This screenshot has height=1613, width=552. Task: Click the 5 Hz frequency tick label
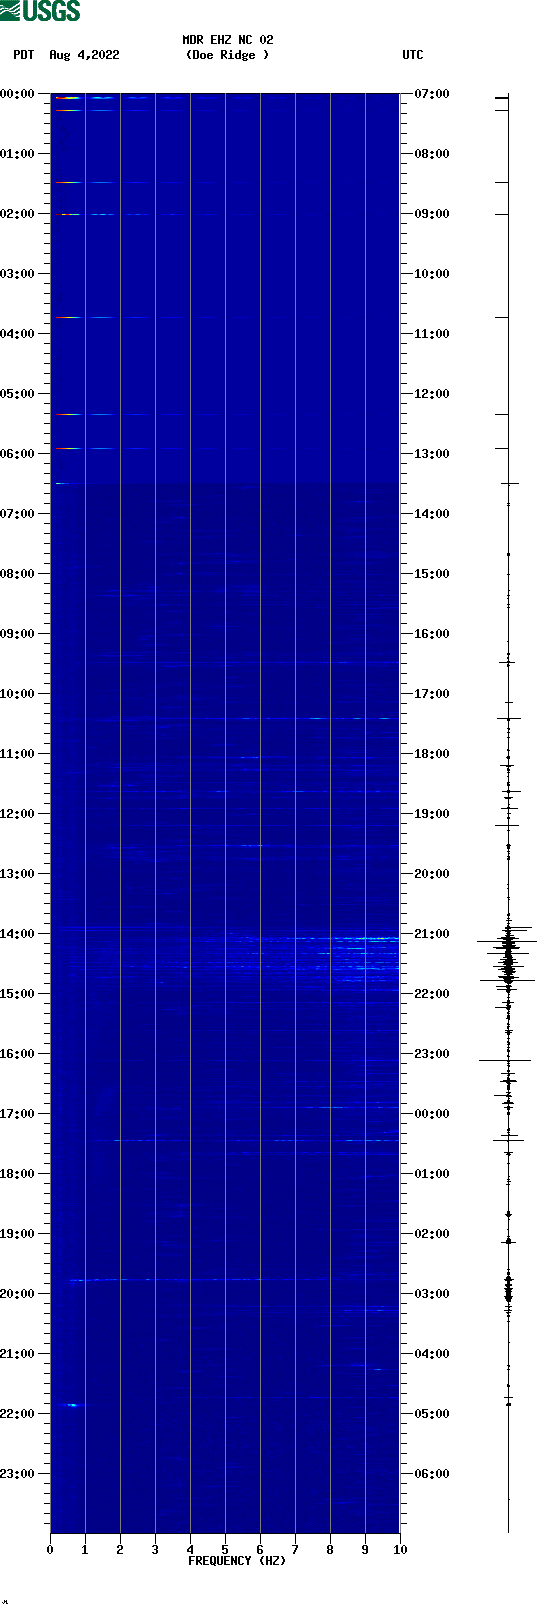click(x=225, y=1550)
